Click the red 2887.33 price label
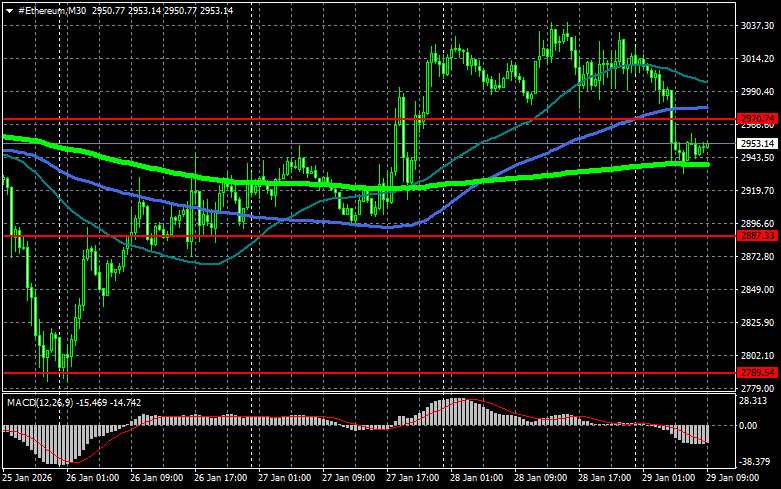Image resolution: width=781 pixels, height=489 pixels. pyautogui.click(x=757, y=236)
